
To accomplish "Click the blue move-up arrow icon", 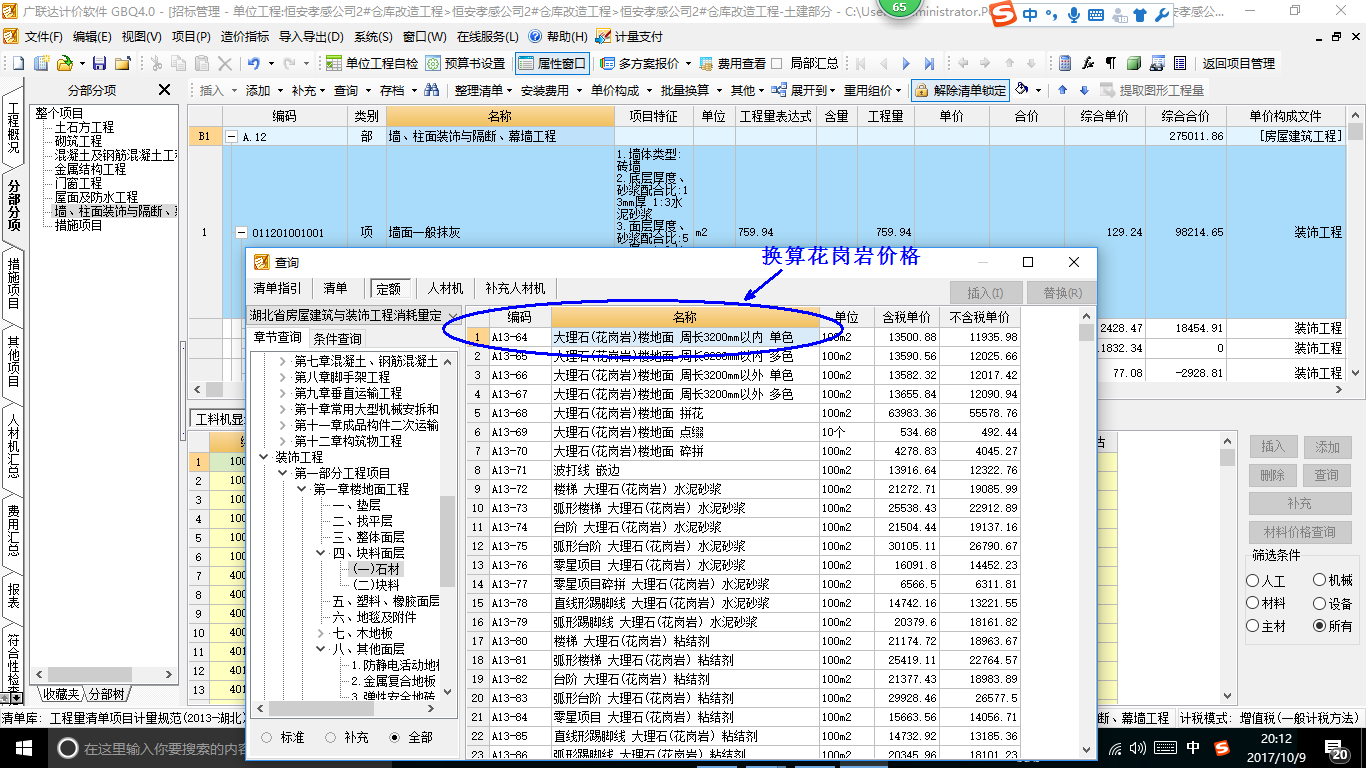I will point(1062,90).
